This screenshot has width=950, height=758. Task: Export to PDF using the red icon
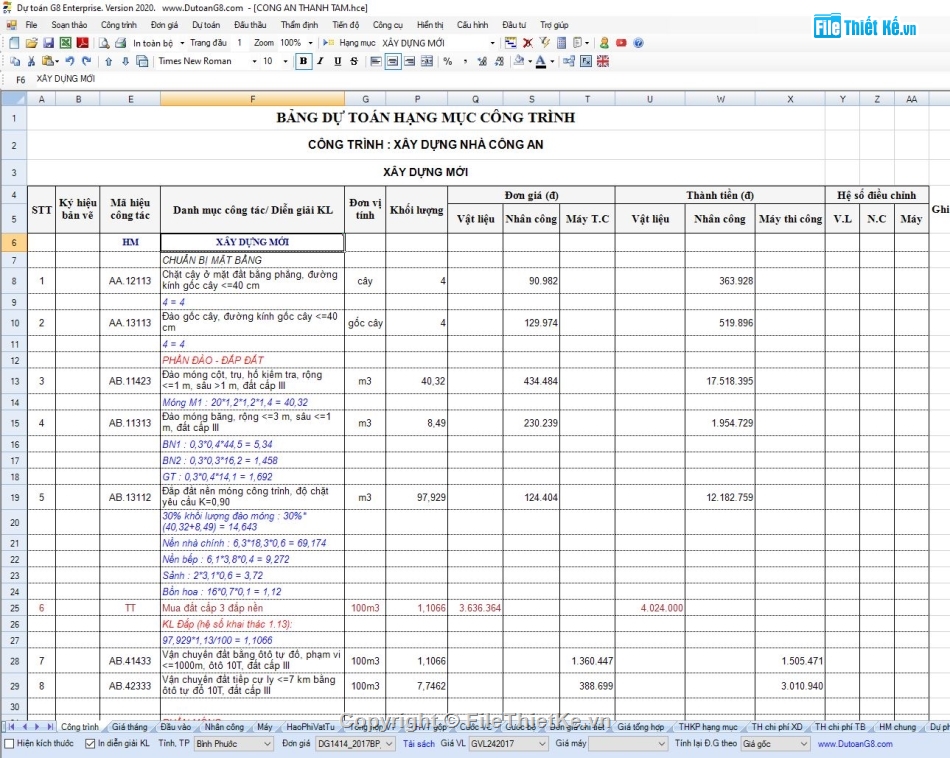coord(82,43)
